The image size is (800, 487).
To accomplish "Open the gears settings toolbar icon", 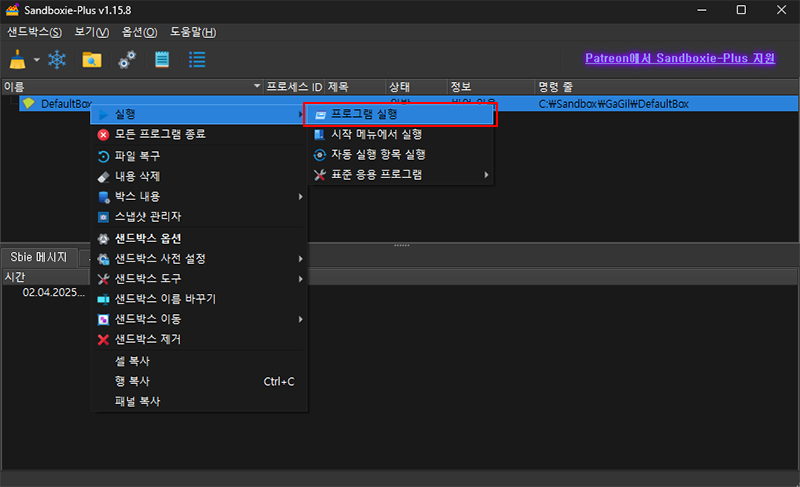I will coord(127,60).
